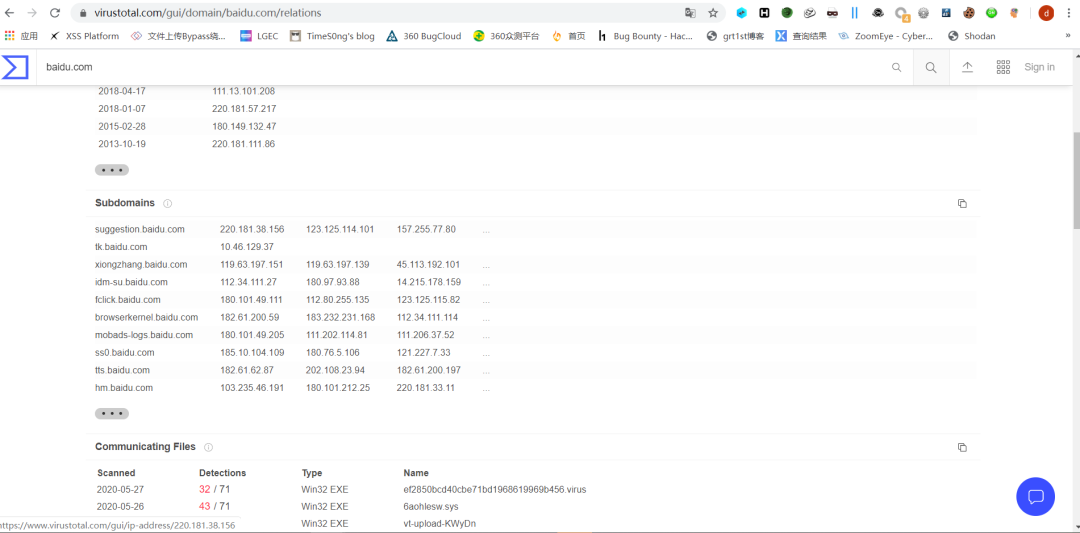Screen dimensions: 1080x533
Task: Open the Shodan bookmark
Action: 972,36
